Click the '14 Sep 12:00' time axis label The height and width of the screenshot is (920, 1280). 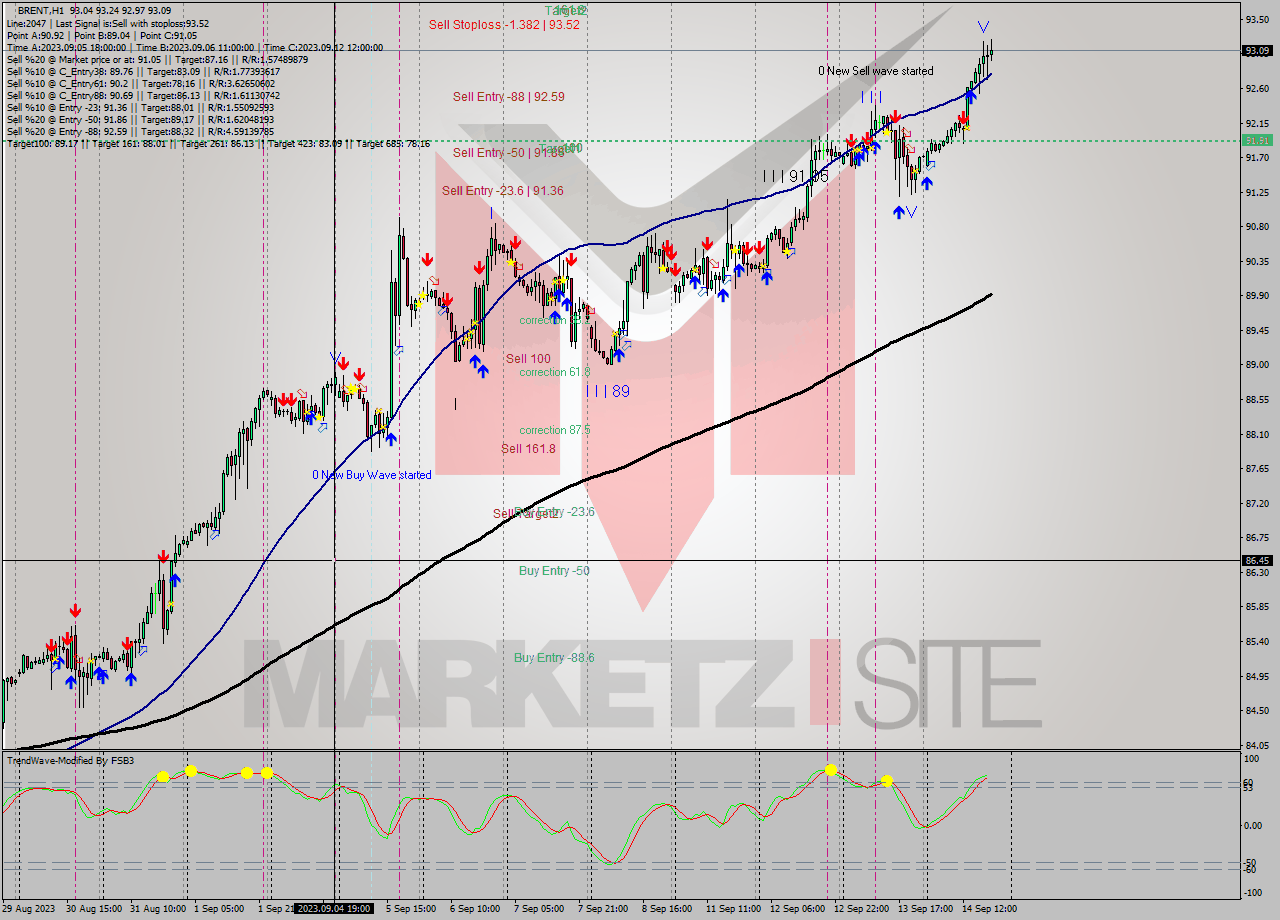989,908
